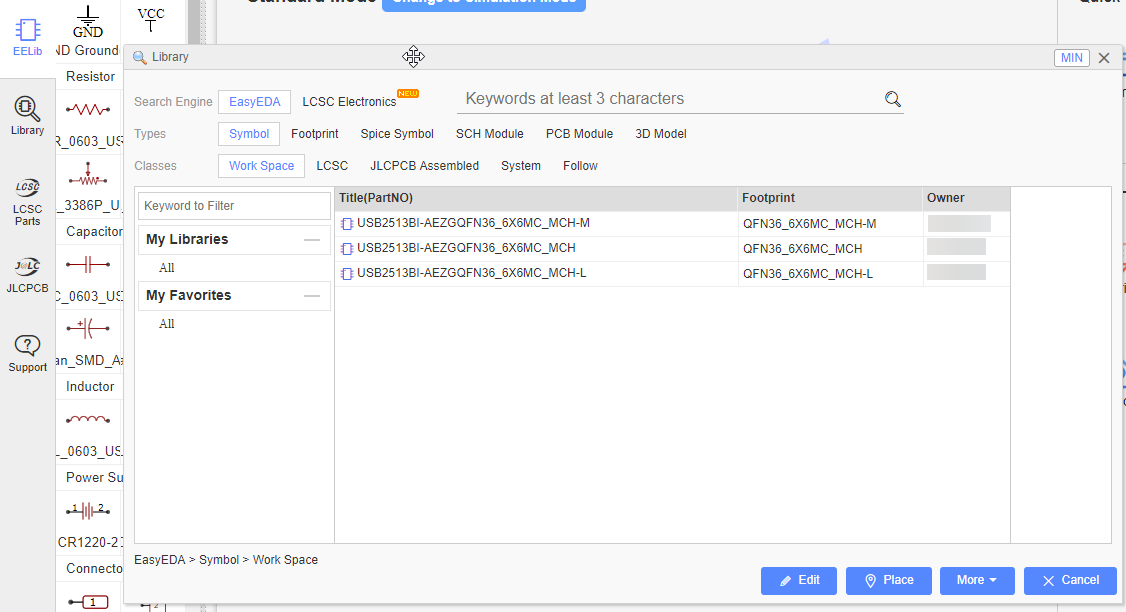Activate the Work Space class filter
Screen dimensions: 1126x612
click(x=261, y=165)
